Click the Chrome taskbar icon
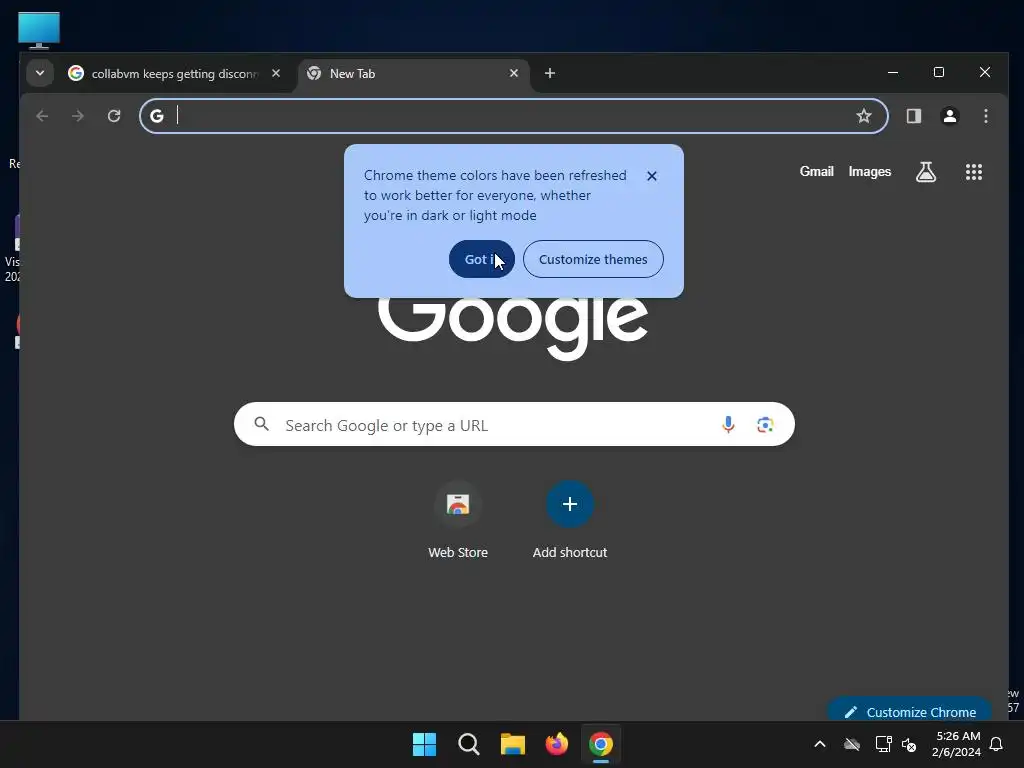The image size is (1024, 768). pyautogui.click(x=601, y=744)
